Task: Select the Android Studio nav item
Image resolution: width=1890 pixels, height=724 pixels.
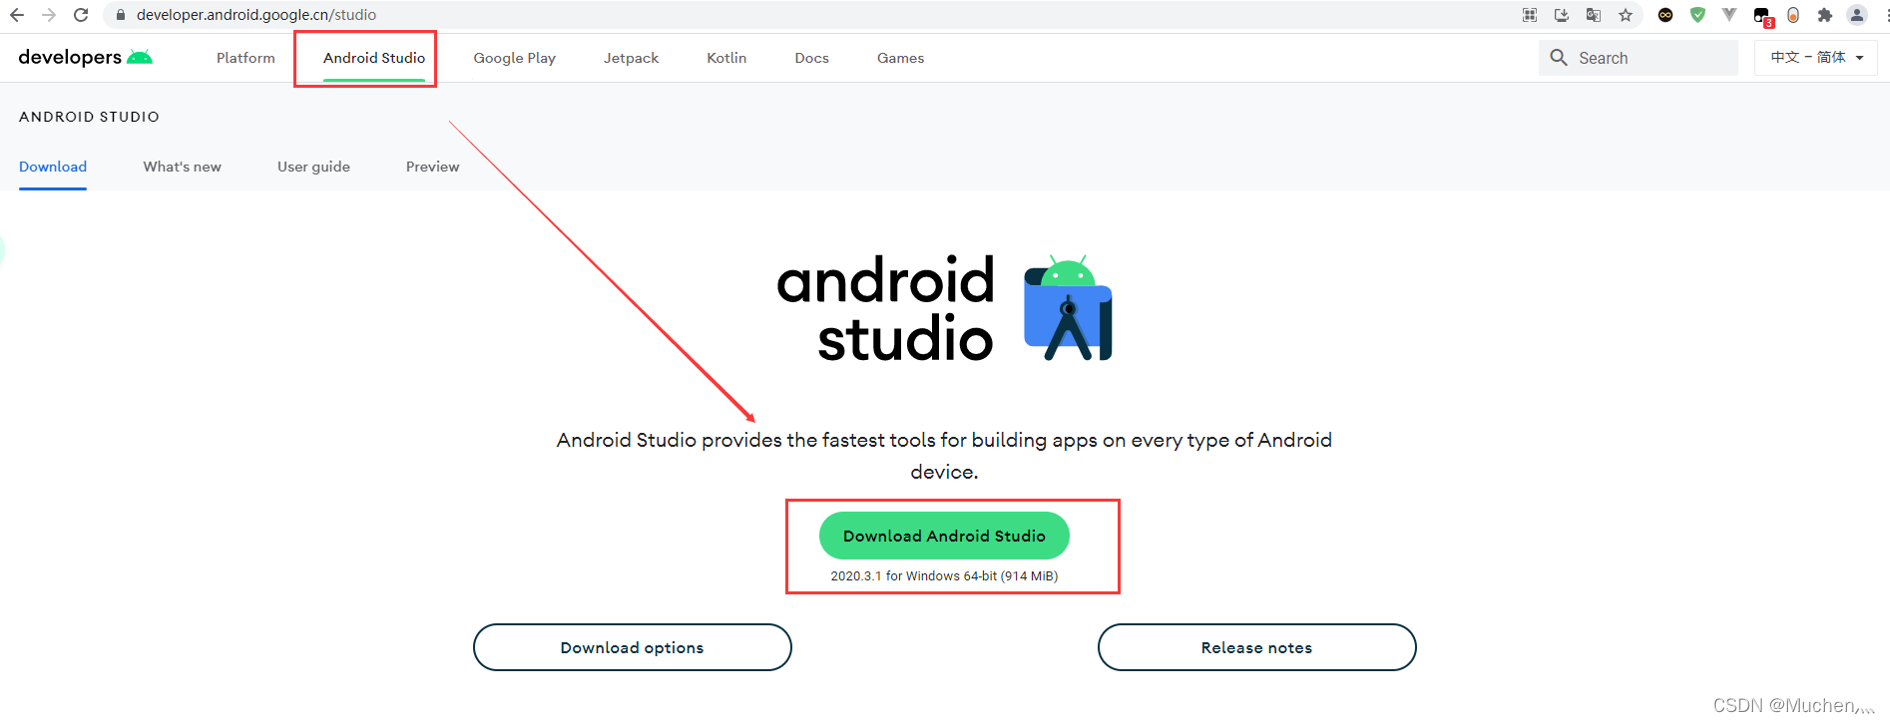Action: [x=374, y=58]
